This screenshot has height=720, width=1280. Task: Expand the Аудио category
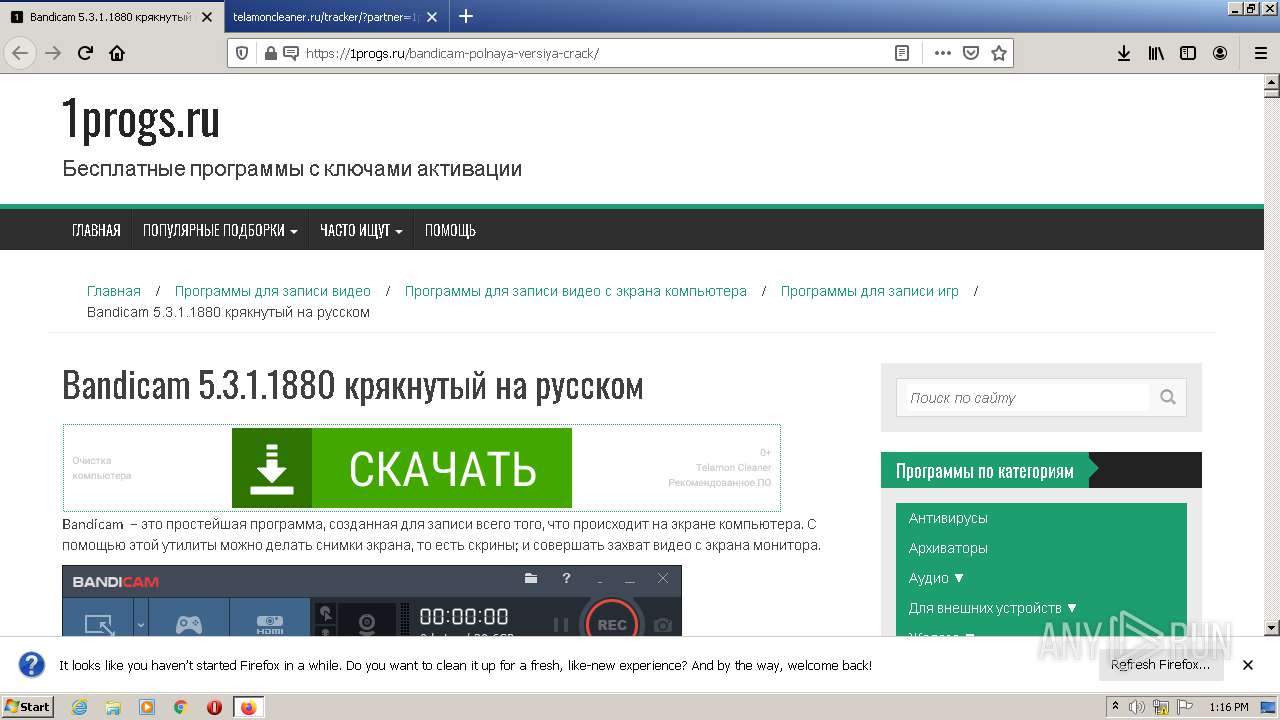(936, 578)
